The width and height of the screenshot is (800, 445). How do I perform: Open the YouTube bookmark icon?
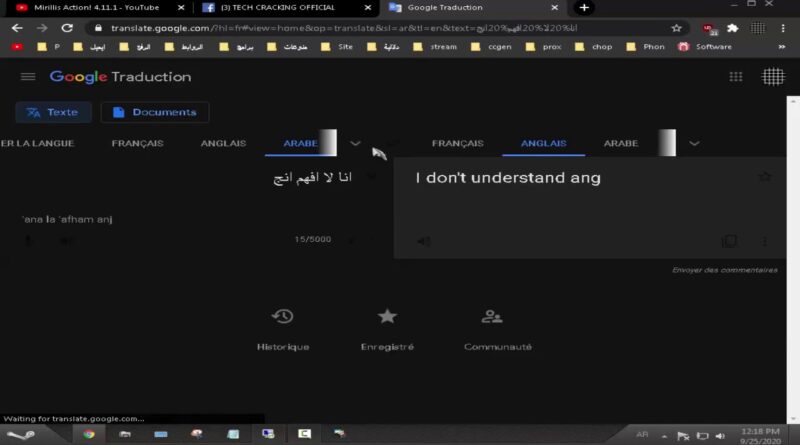[17, 46]
